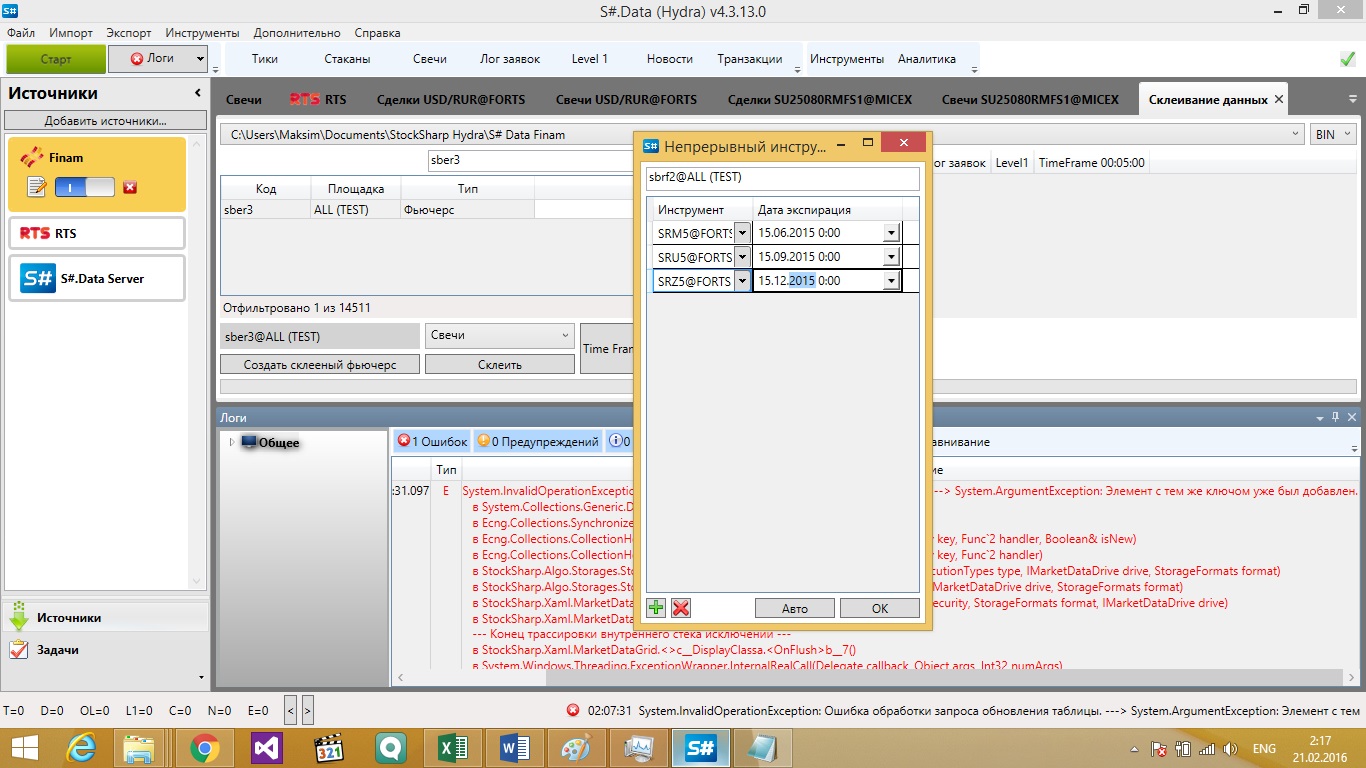1366x768 pixels.
Task: Open the Логи panel options dropdown arrow
Action: pos(1319,417)
